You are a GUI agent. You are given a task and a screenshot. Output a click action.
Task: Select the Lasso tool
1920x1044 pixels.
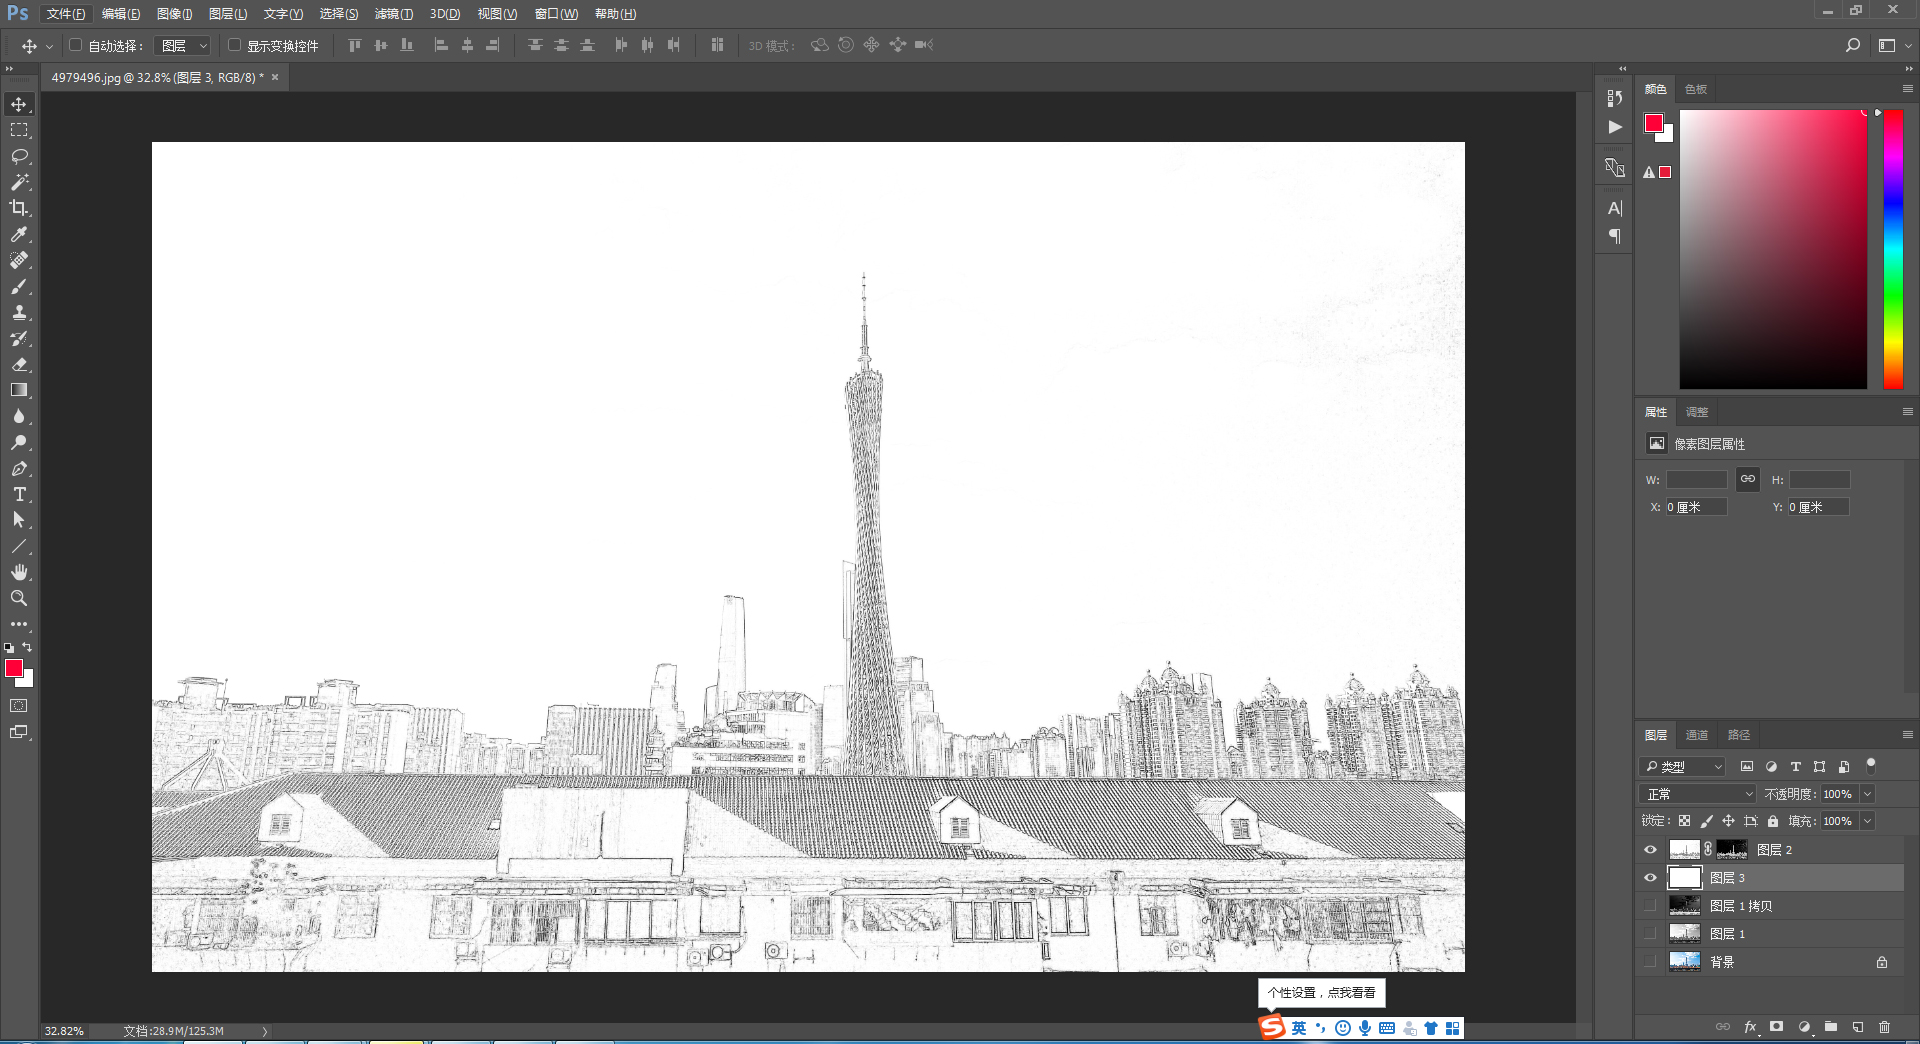tap(19, 157)
